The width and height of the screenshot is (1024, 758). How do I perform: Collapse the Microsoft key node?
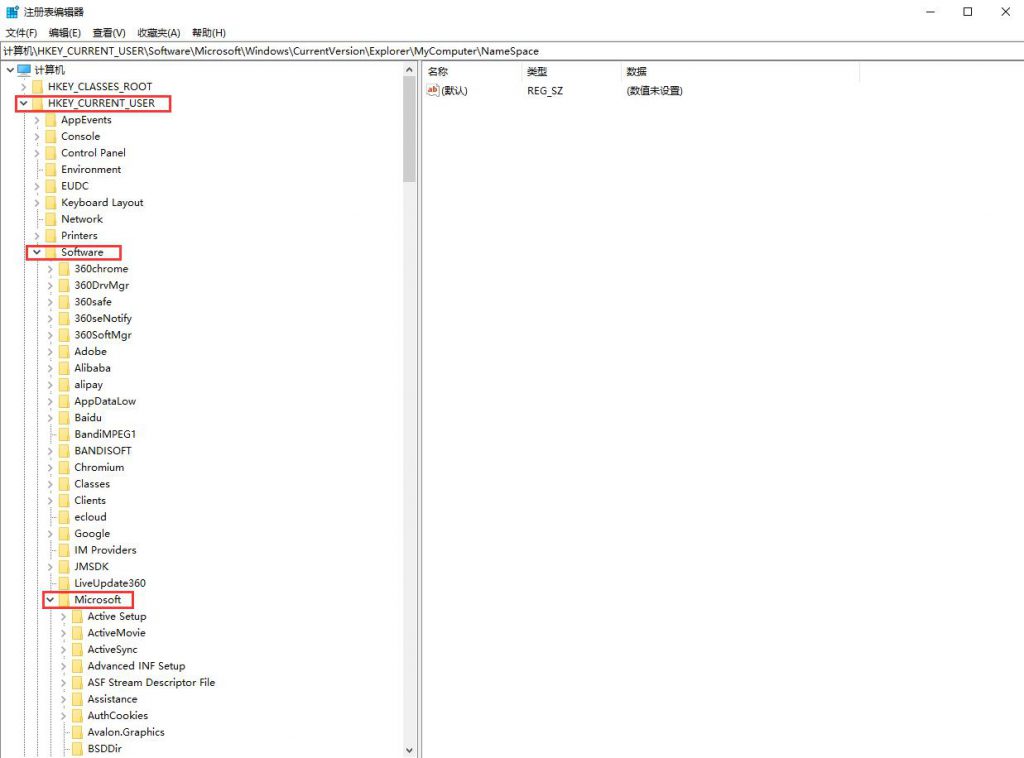[50, 600]
